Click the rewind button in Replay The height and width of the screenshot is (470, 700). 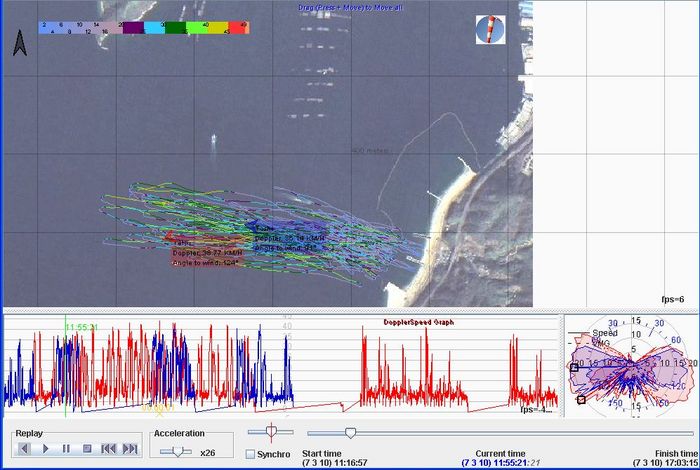tap(108, 449)
